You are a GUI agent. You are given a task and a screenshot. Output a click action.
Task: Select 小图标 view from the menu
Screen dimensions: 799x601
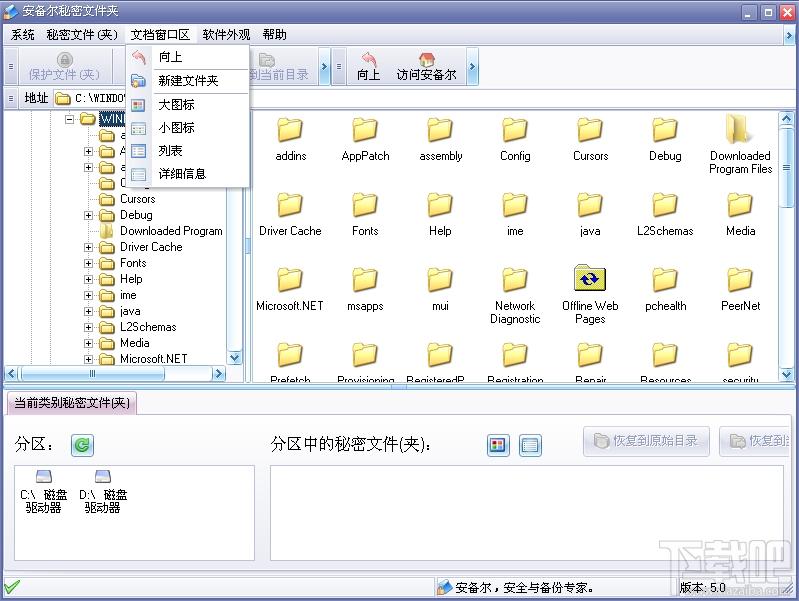click(x=176, y=127)
